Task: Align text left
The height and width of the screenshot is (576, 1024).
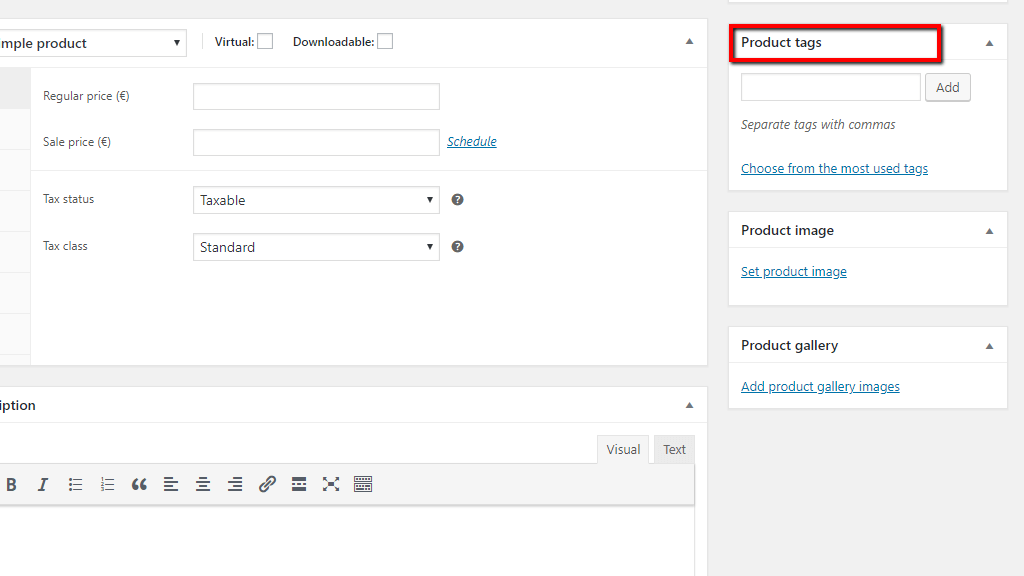Action: coord(171,485)
